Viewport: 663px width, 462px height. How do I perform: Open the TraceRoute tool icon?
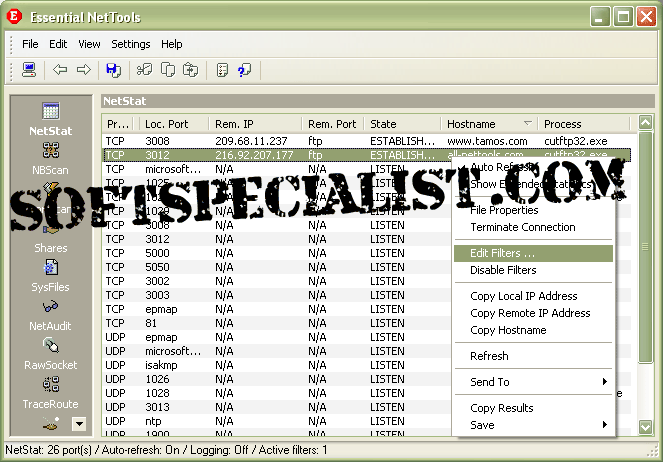pyautogui.click(x=51, y=384)
